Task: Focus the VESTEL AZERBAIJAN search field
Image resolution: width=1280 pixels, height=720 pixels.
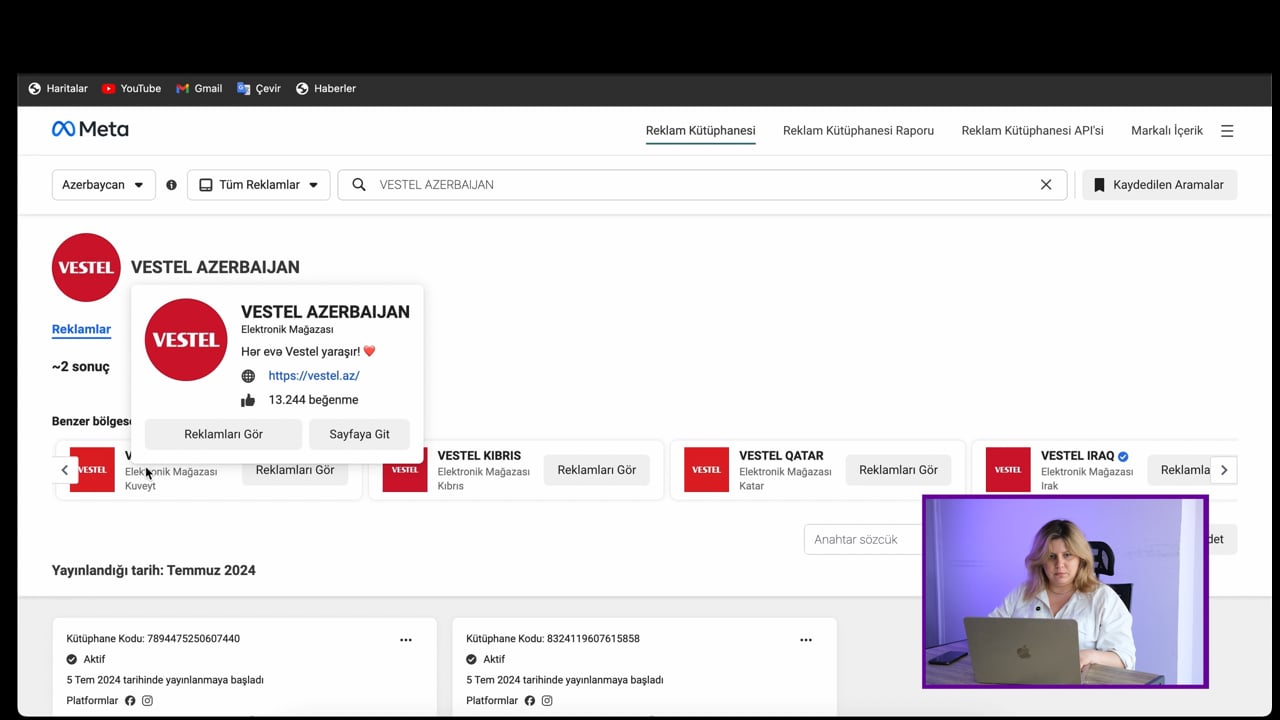Action: pyautogui.click(x=702, y=185)
